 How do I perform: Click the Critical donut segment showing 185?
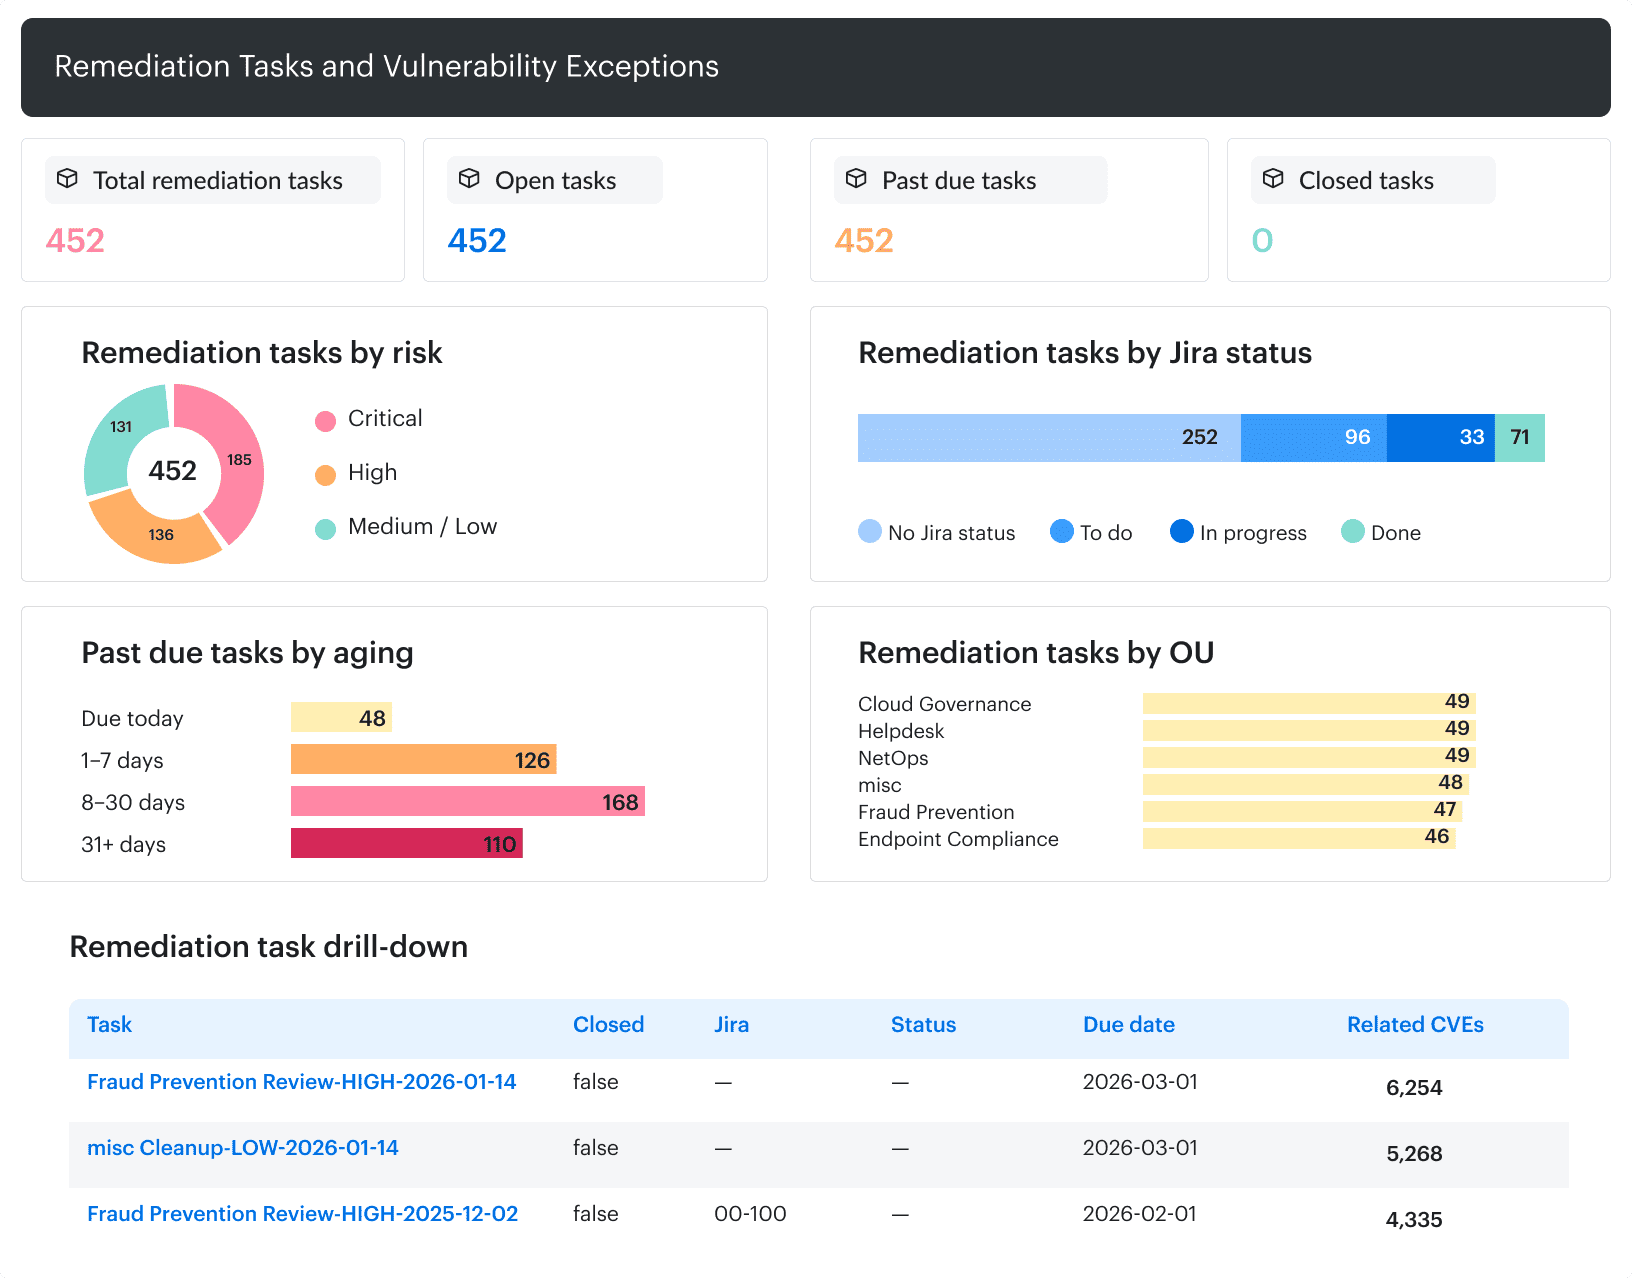[238, 459]
